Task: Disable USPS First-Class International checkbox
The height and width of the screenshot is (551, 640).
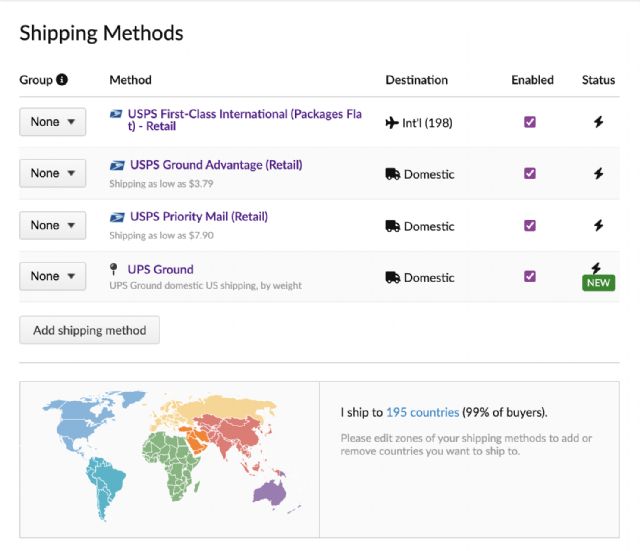Action: point(530,122)
